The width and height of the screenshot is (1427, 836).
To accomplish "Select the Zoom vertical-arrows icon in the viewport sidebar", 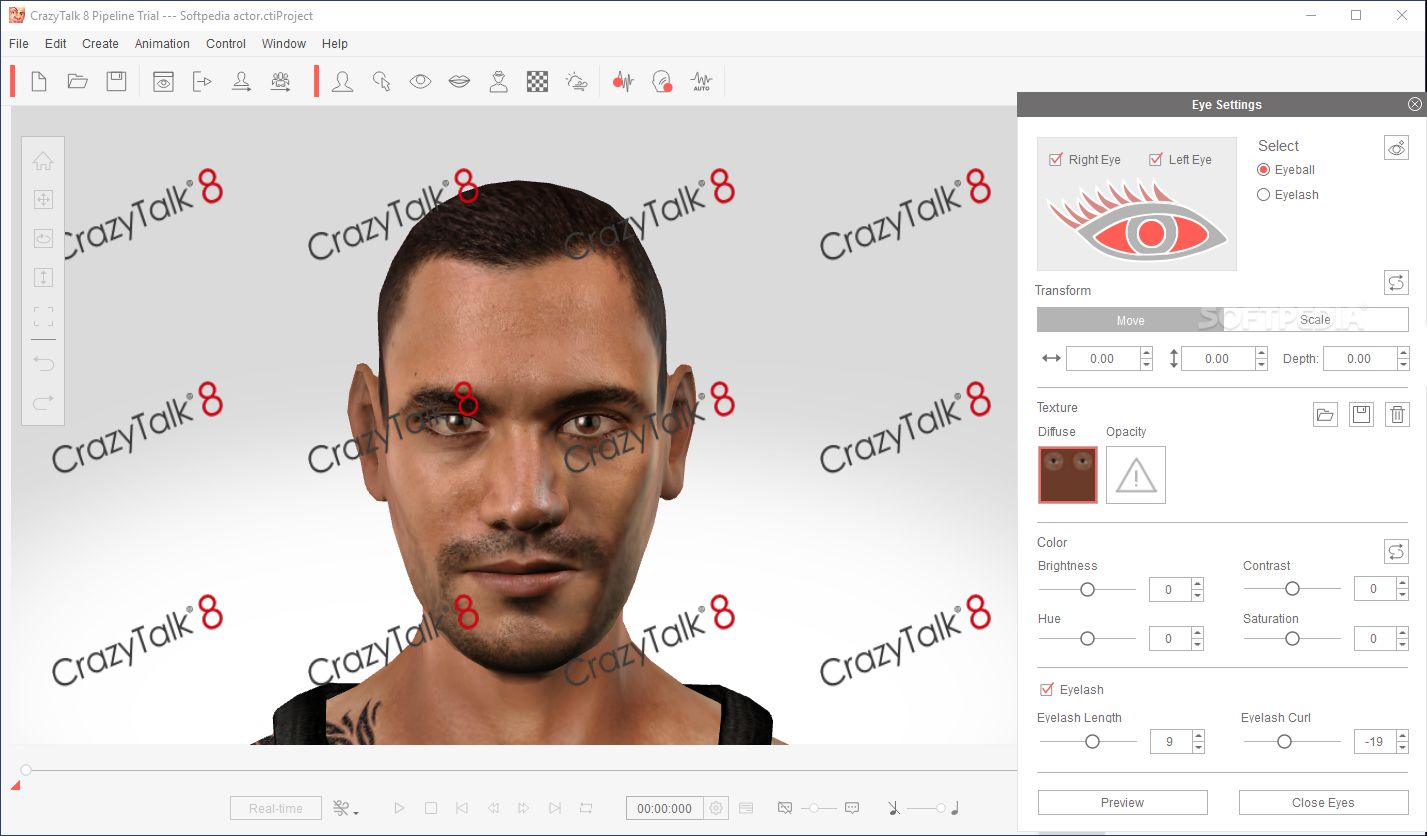I will tap(43, 278).
